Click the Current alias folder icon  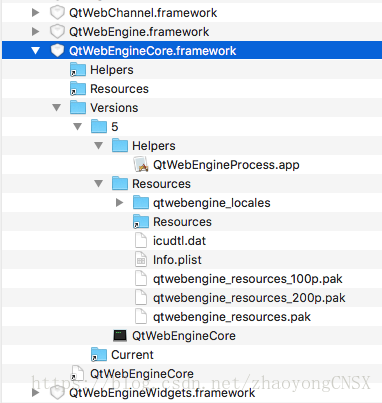(x=99, y=355)
